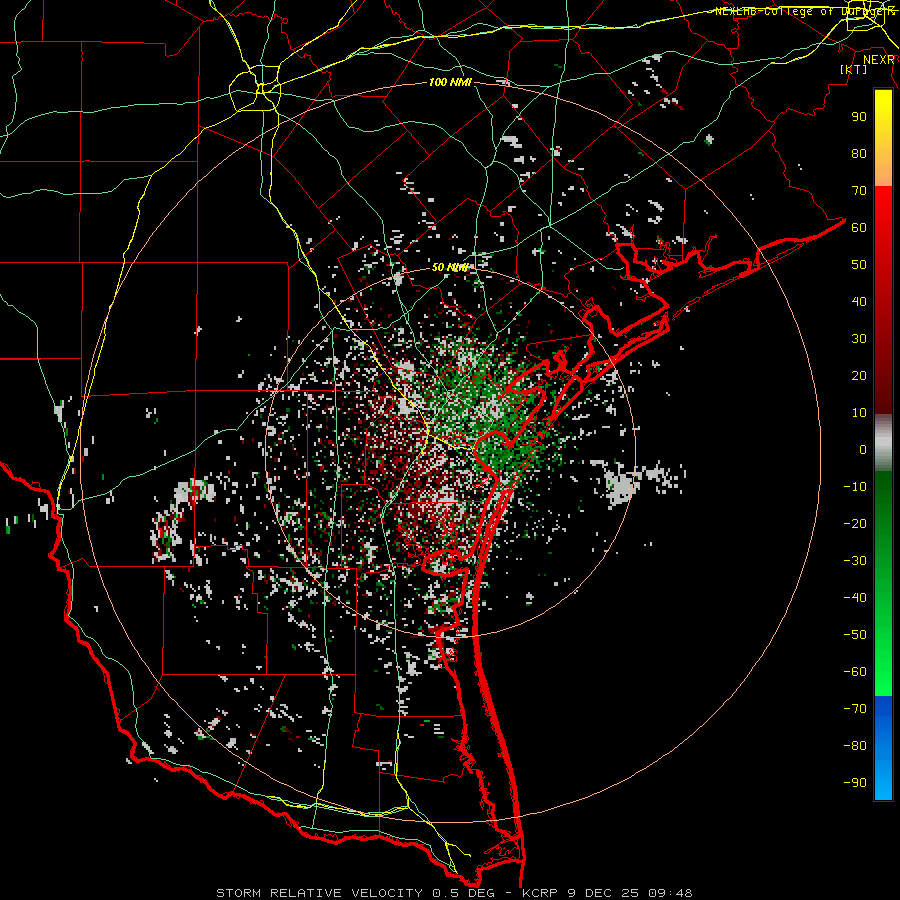Select the 30 value on the velocity scale
This screenshot has height=900, width=900.
859,339
